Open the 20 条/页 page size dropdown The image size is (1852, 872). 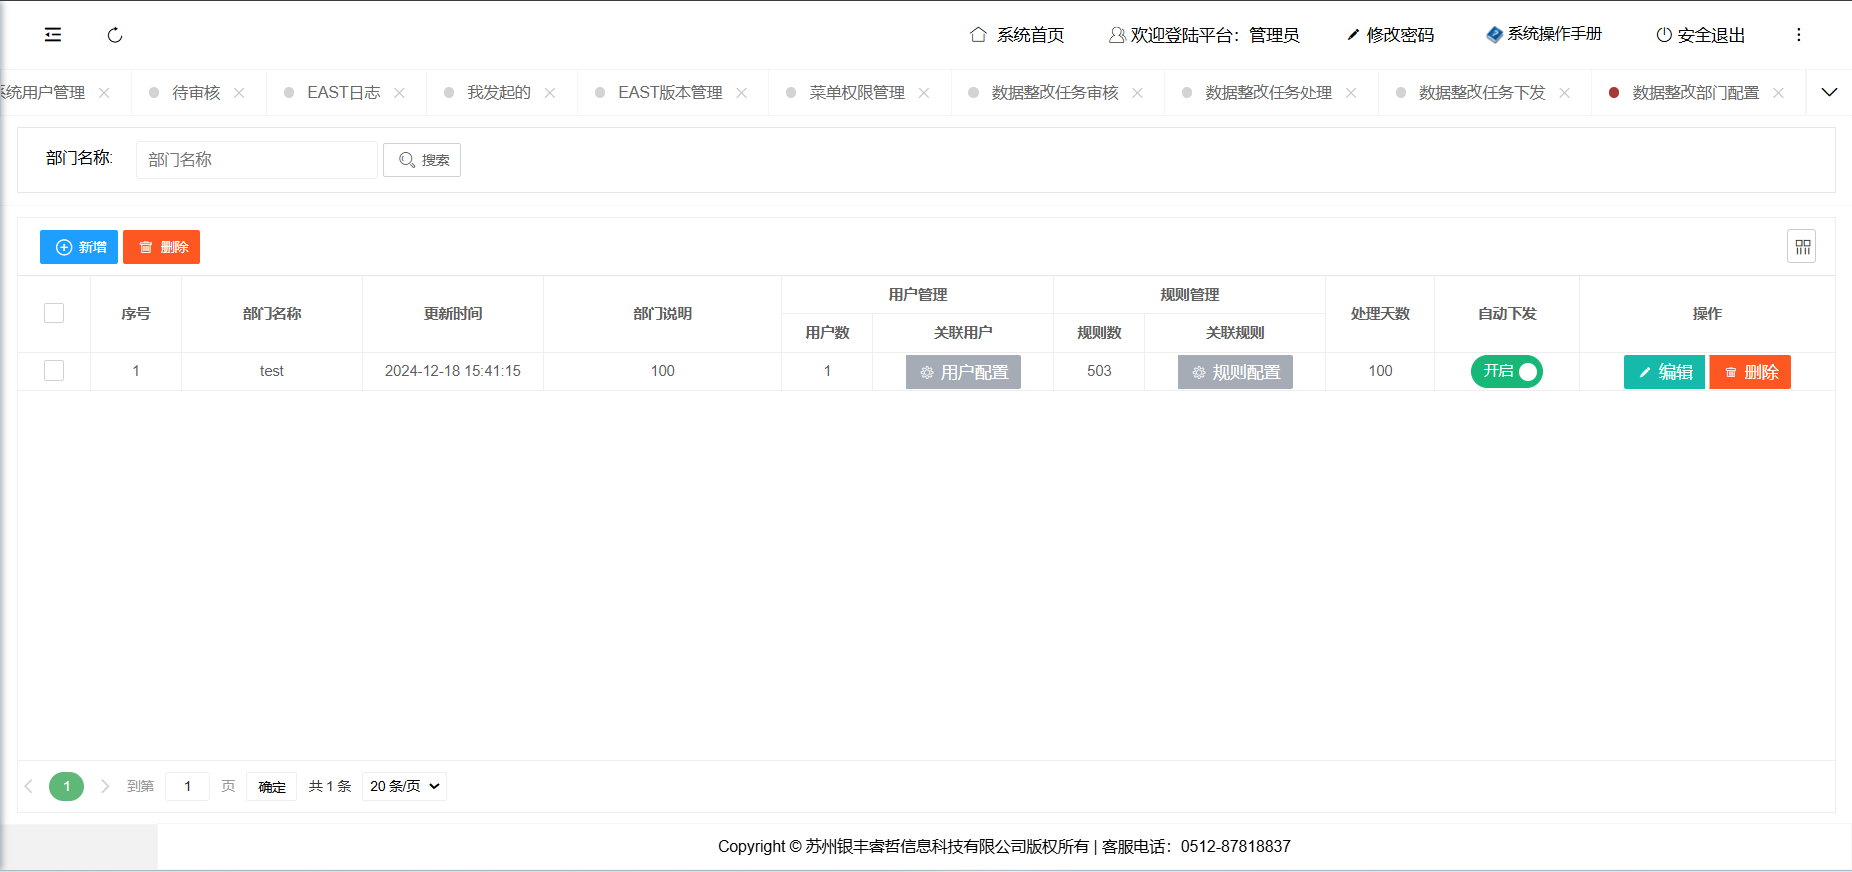point(404,786)
